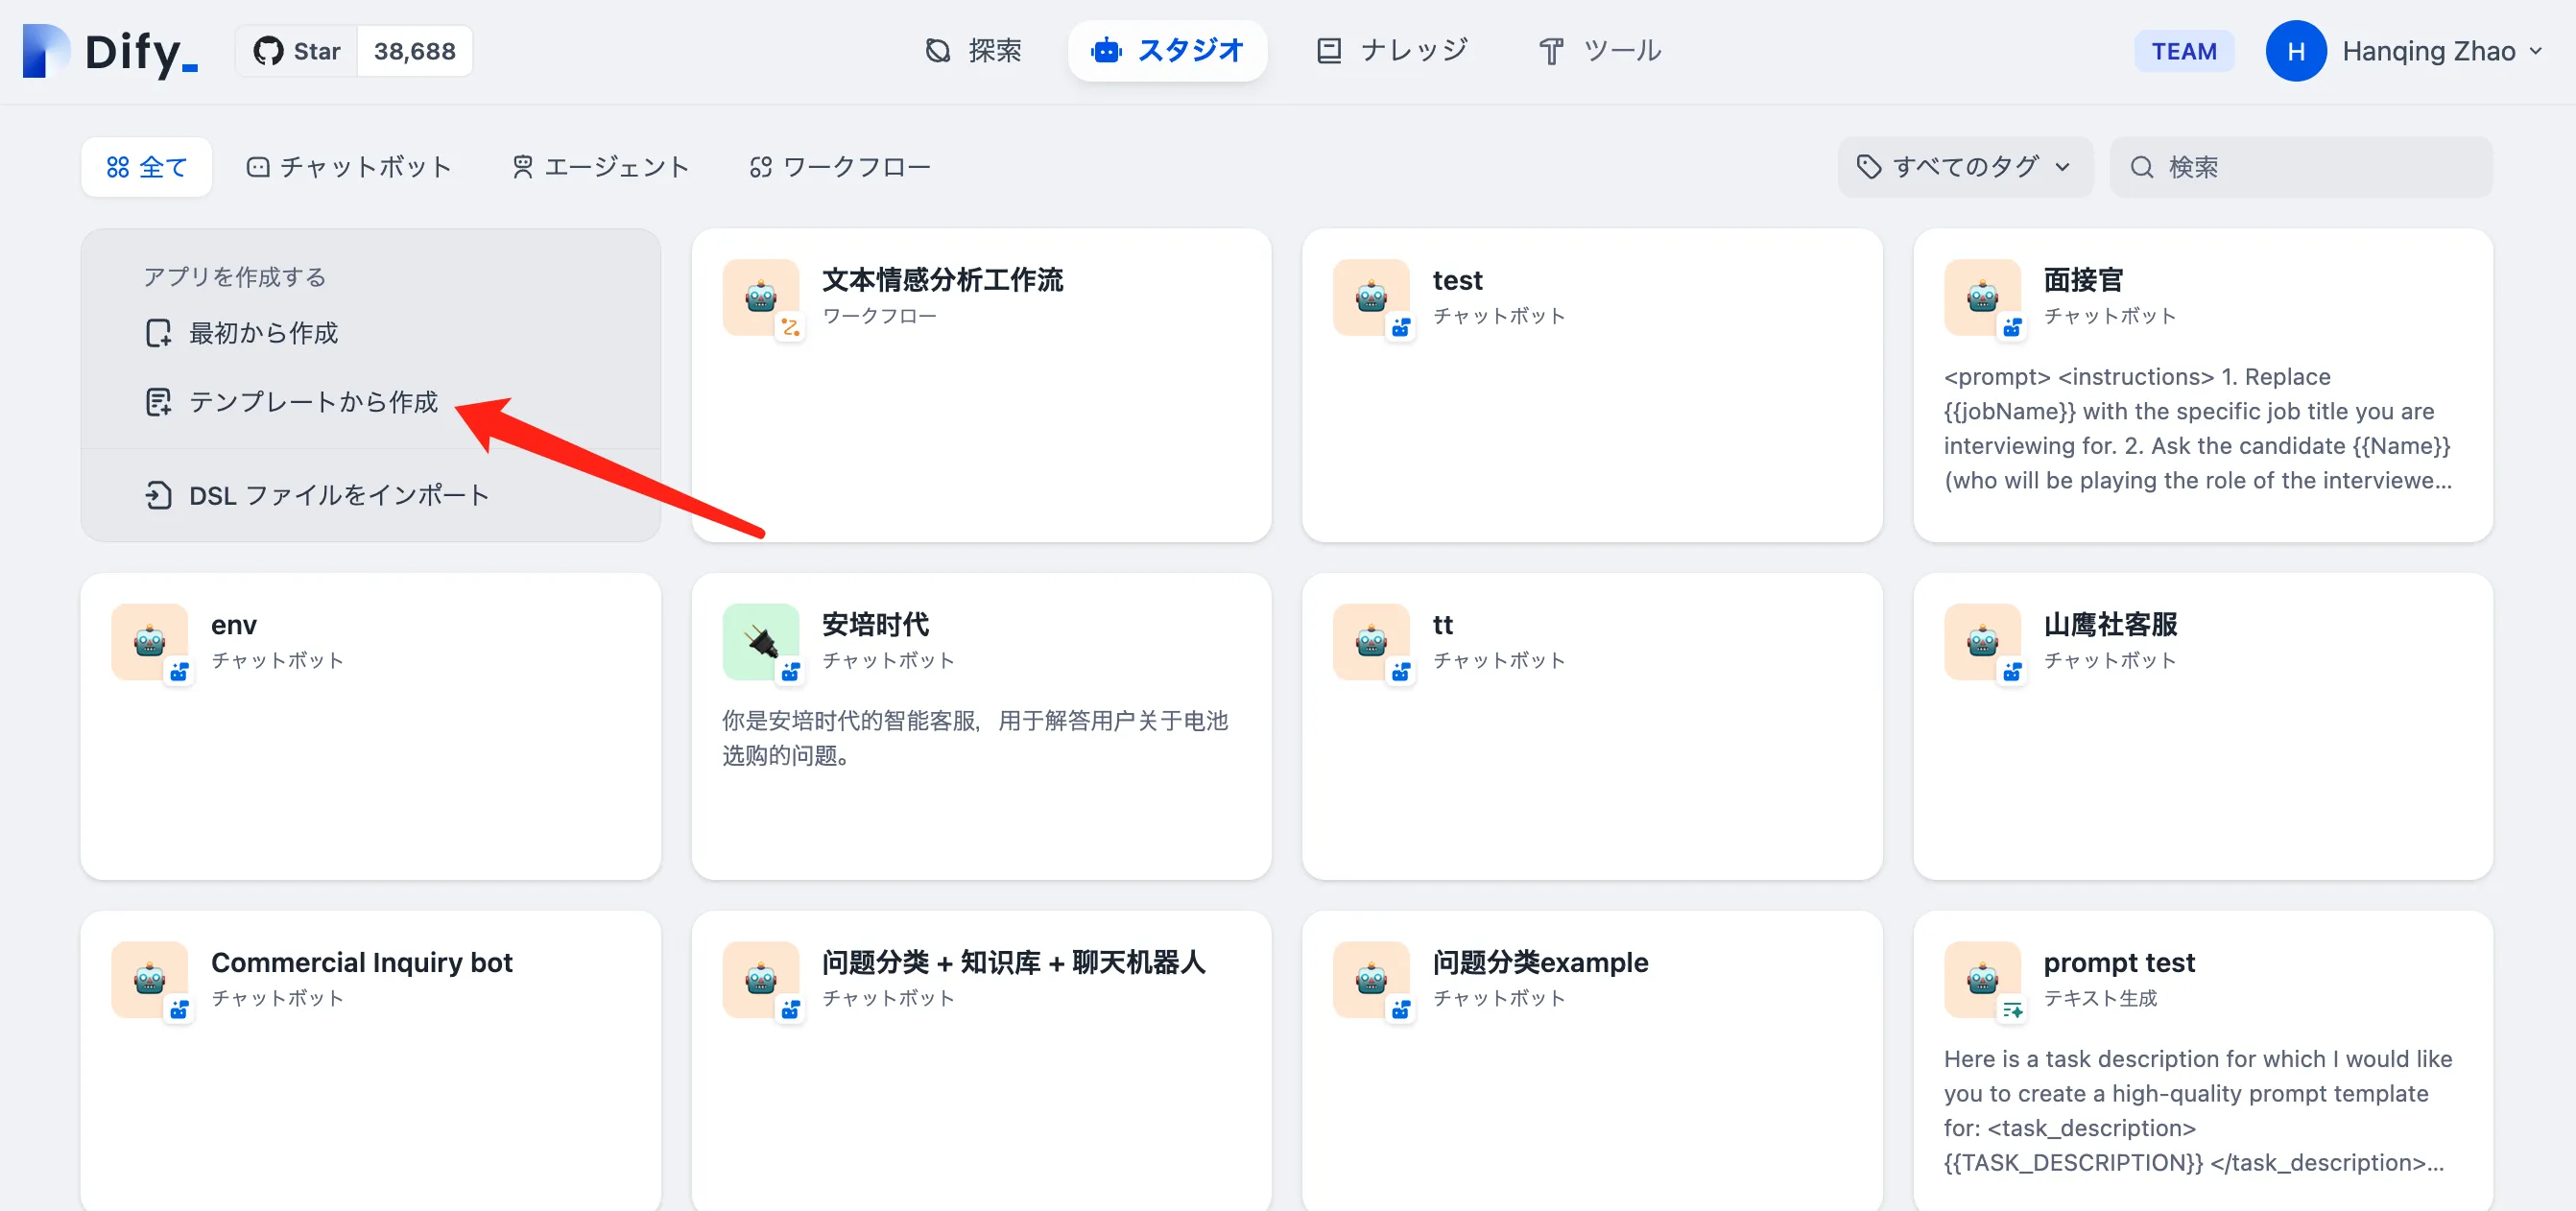Click the TEAM plan badge
The width and height of the screenshot is (2576, 1211).
[2183, 51]
